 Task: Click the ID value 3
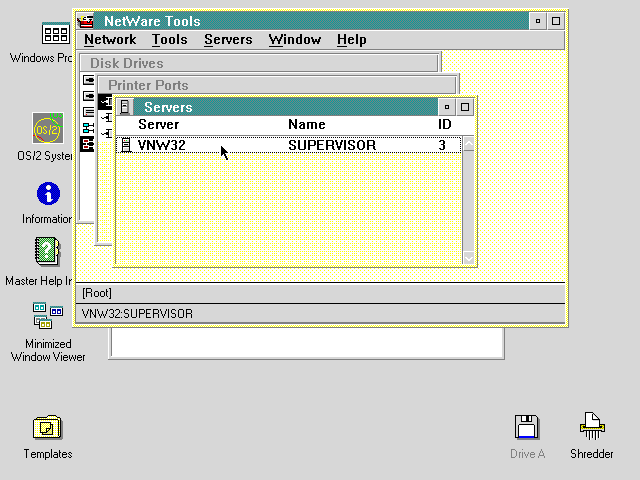coord(442,145)
